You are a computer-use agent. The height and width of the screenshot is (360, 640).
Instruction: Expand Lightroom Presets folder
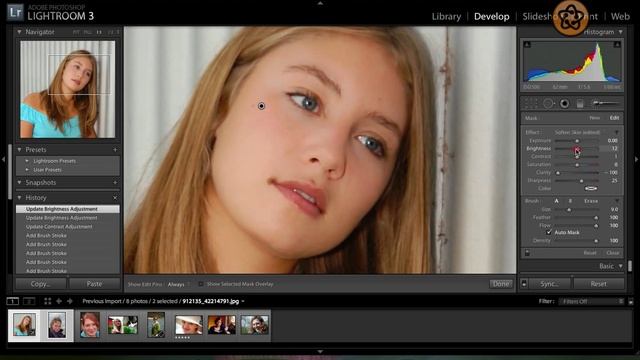27,161
